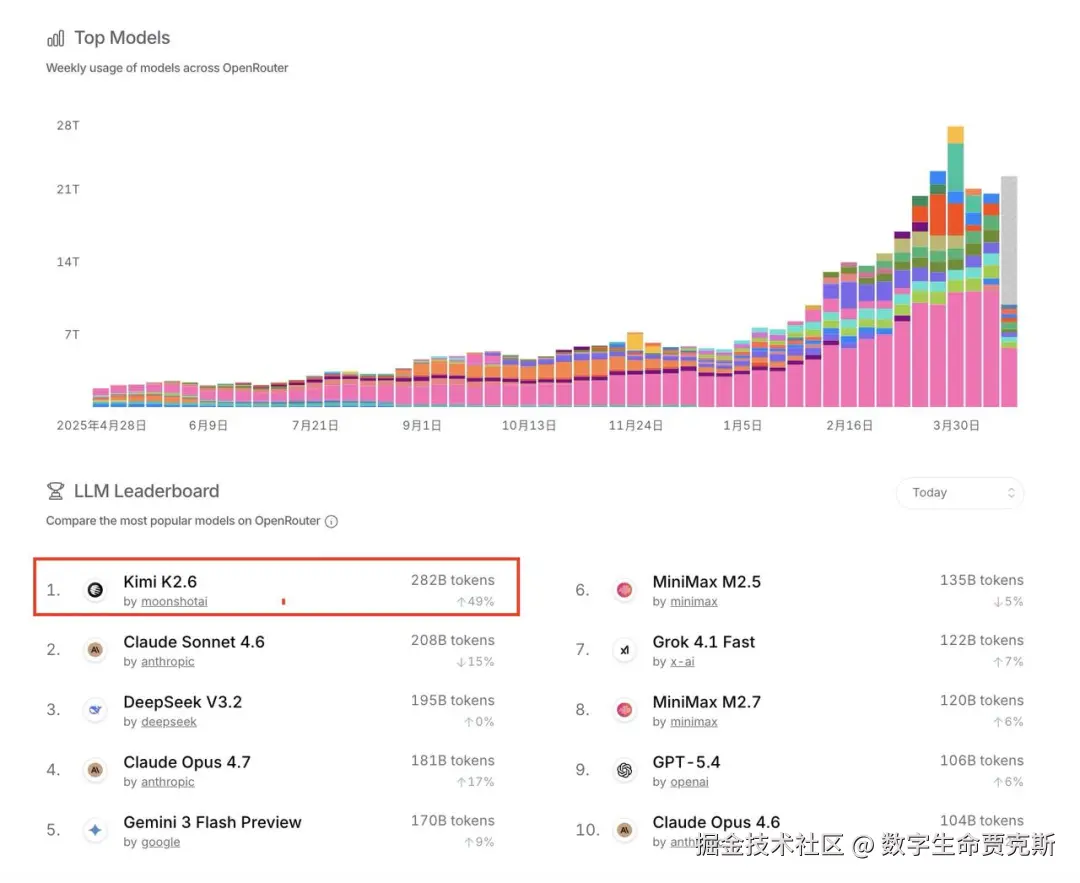The height and width of the screenshot is (883, 1080).
Task: Click the info icon beside OpenRouter description
Action: tap(331, 521)
